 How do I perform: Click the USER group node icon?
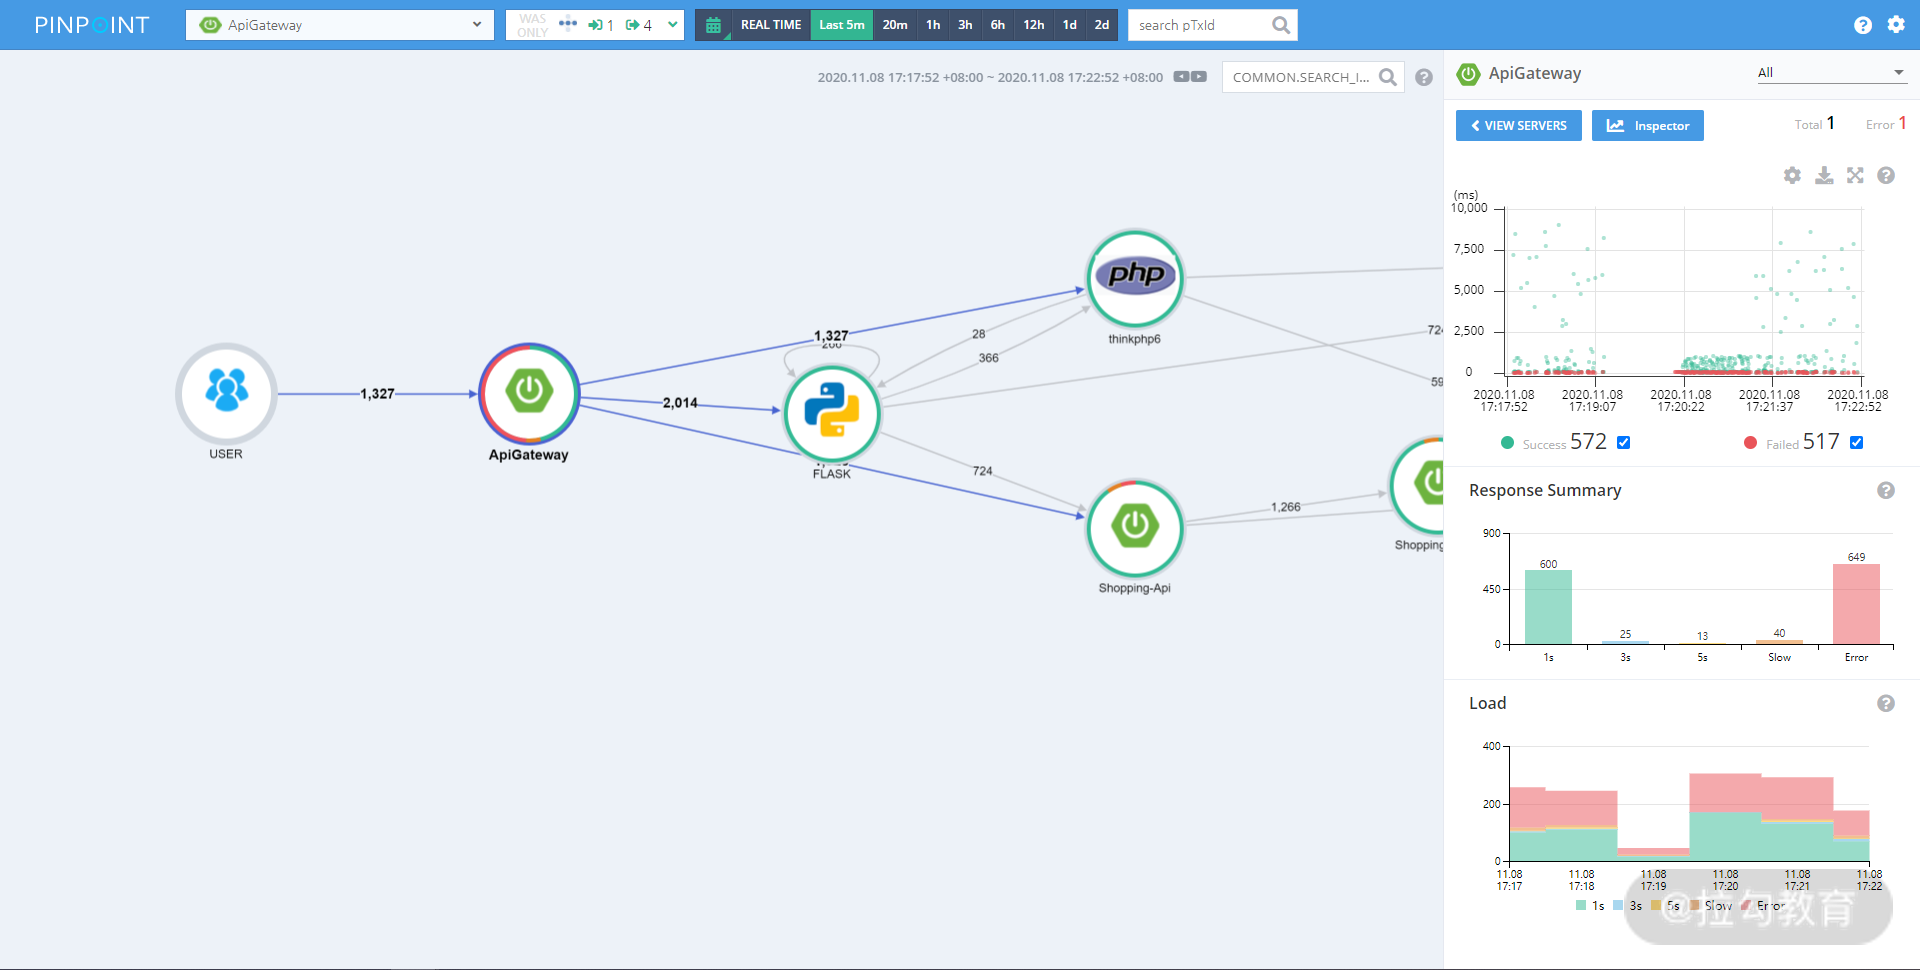226,393
